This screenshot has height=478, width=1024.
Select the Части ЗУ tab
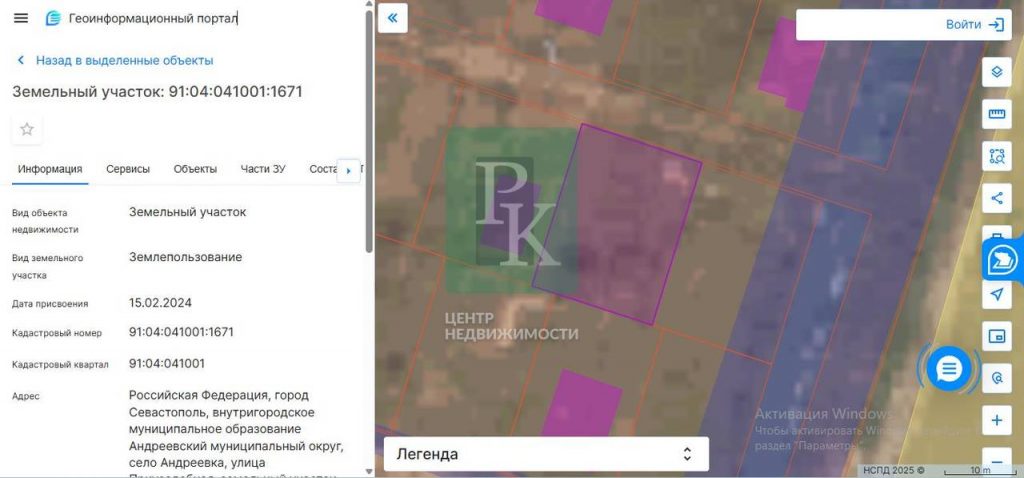[263, 169]
